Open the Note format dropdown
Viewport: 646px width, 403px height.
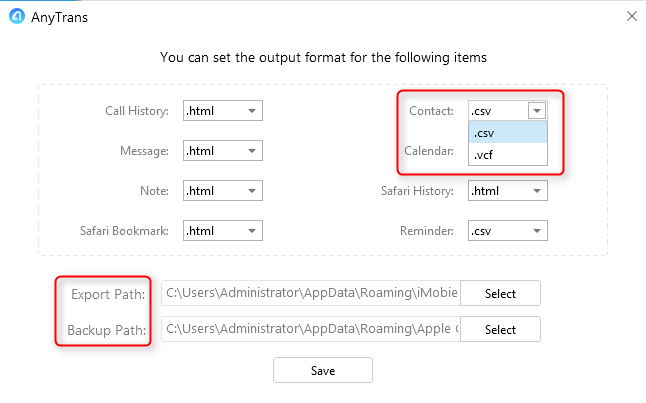(222, 191)
